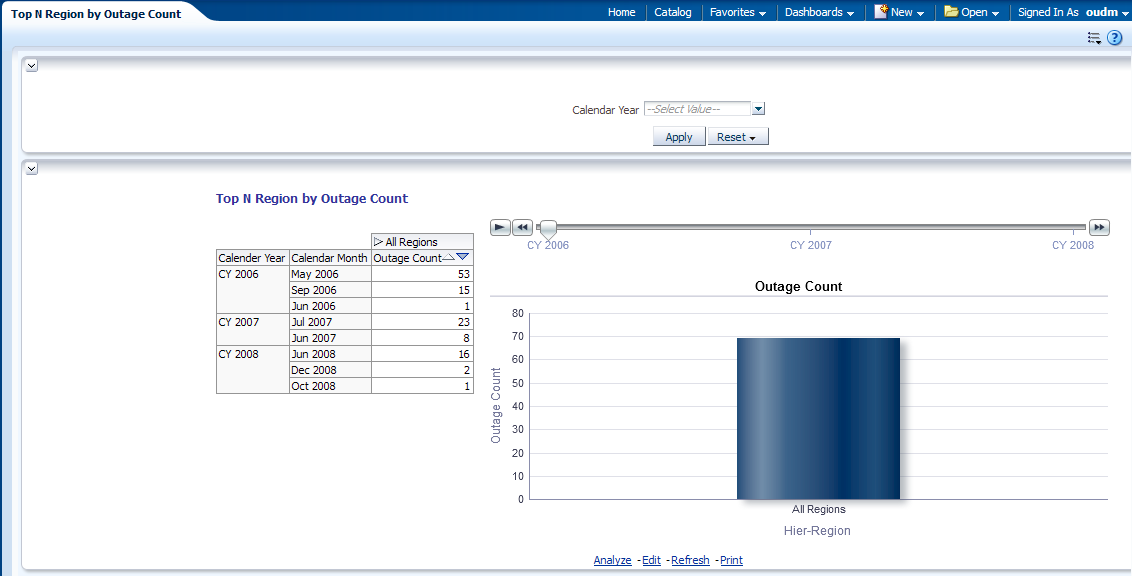Select CY 2006 slider label
The width and height of the screenshot is (1132, 576).
tap(548, 245)
